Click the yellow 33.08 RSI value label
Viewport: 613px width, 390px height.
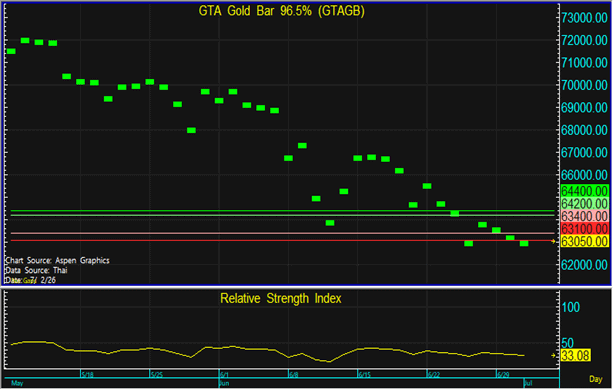[575, 356]
